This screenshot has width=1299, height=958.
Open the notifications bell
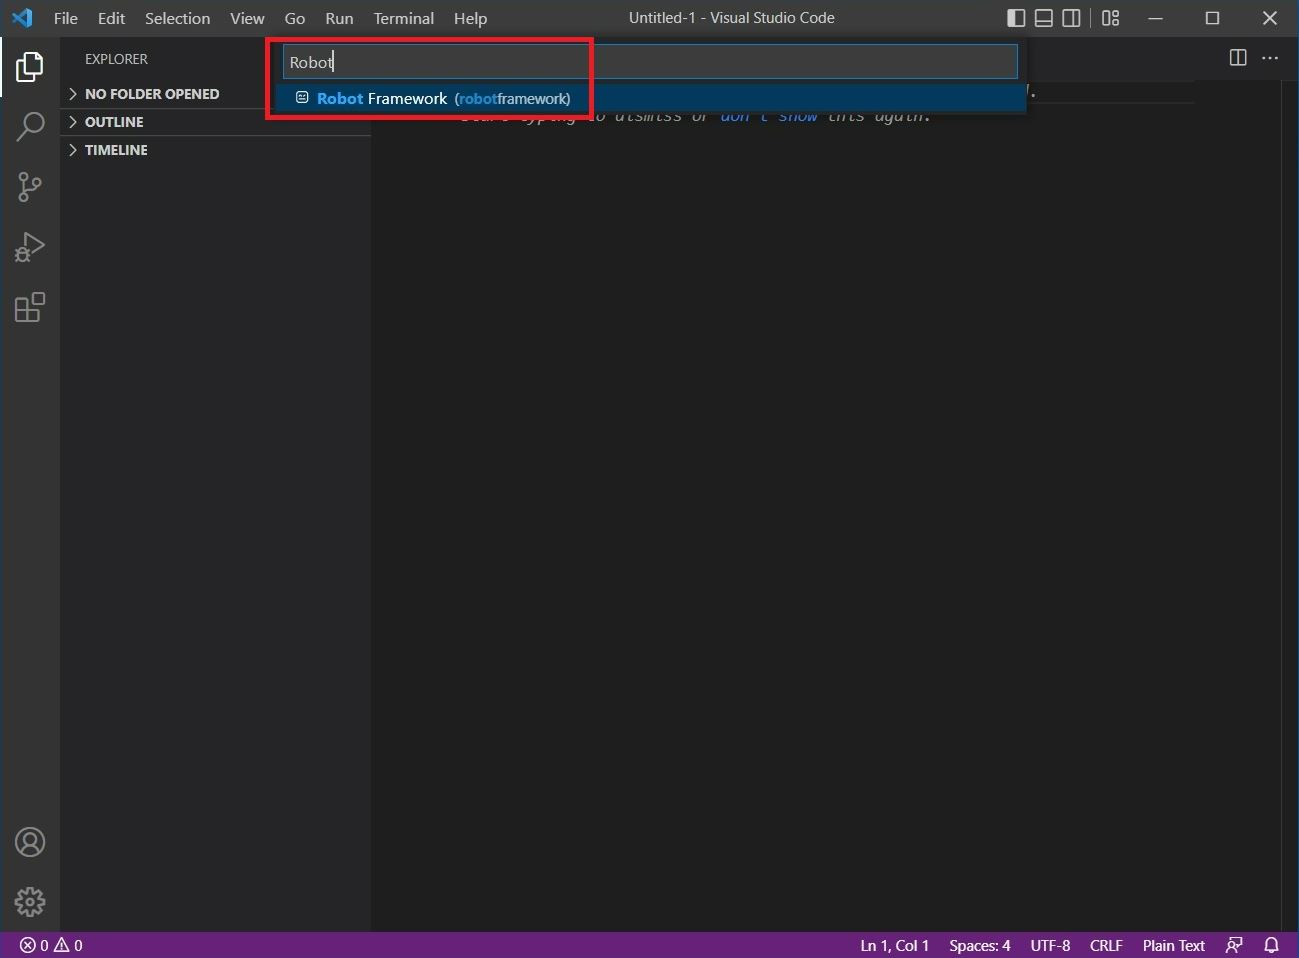[1272, 945]
